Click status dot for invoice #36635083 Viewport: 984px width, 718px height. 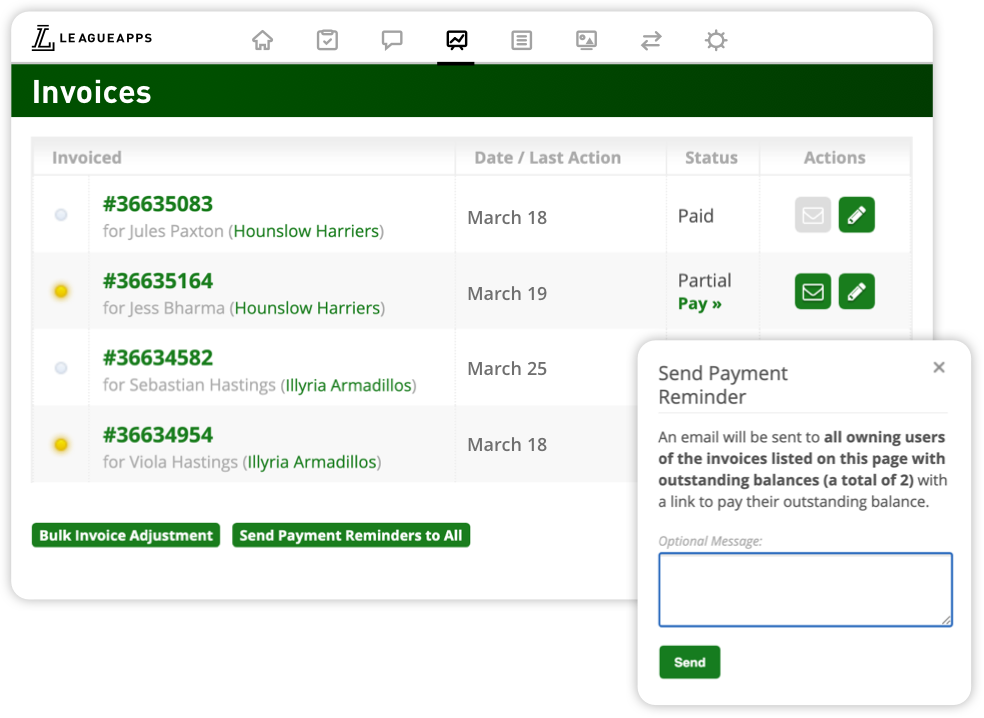coord(61,215)
